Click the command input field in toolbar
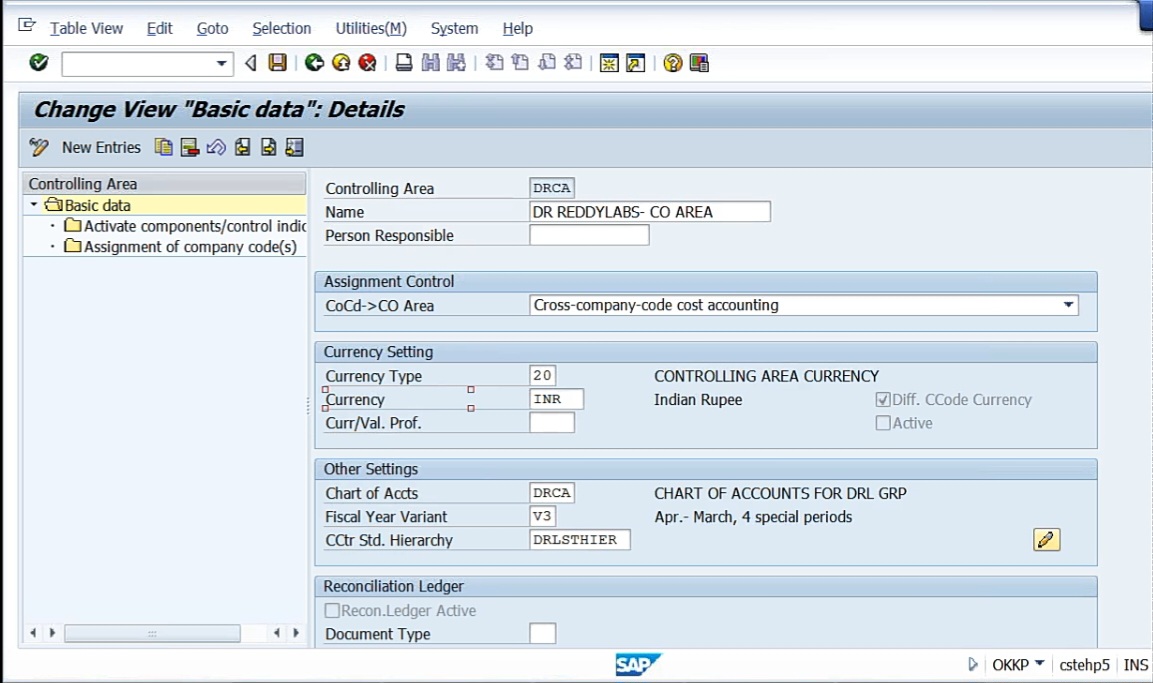This screenshot has height=683, width=1153. pos(147,64)
